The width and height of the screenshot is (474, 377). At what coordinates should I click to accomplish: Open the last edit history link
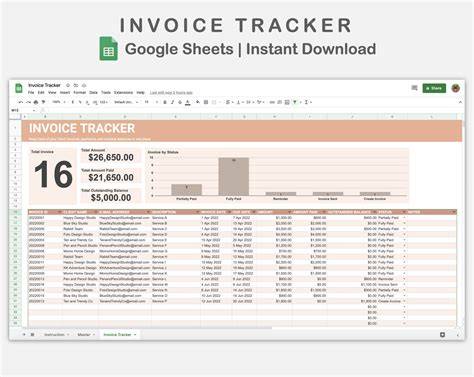point(171,93)
